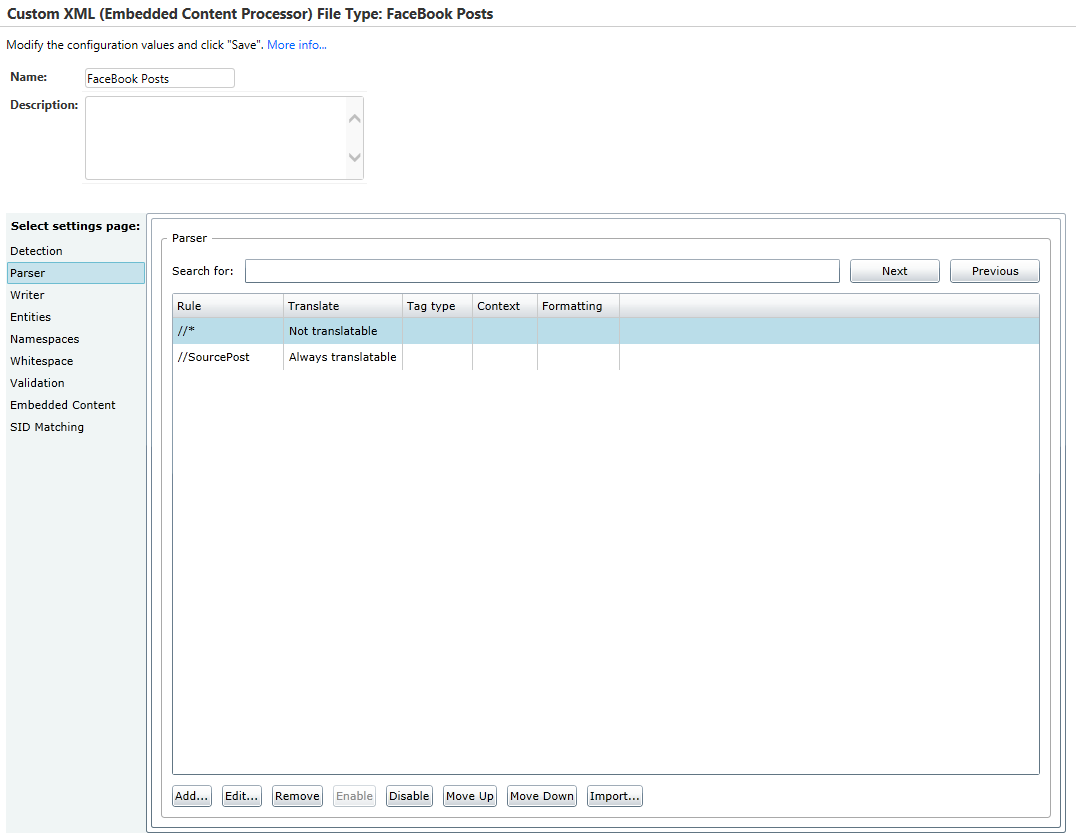Sort by the Formatting column header
Viewport: 1076px width, 839px height.
pyautogui.click(x=578, y=306)
